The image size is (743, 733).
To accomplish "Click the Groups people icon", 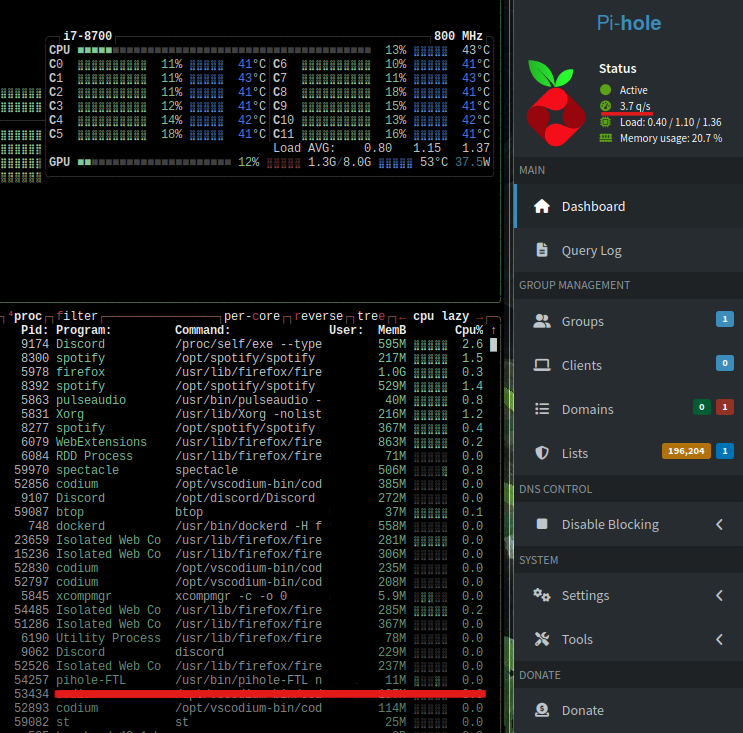I will pyautogui.click(x=542, y=321).
